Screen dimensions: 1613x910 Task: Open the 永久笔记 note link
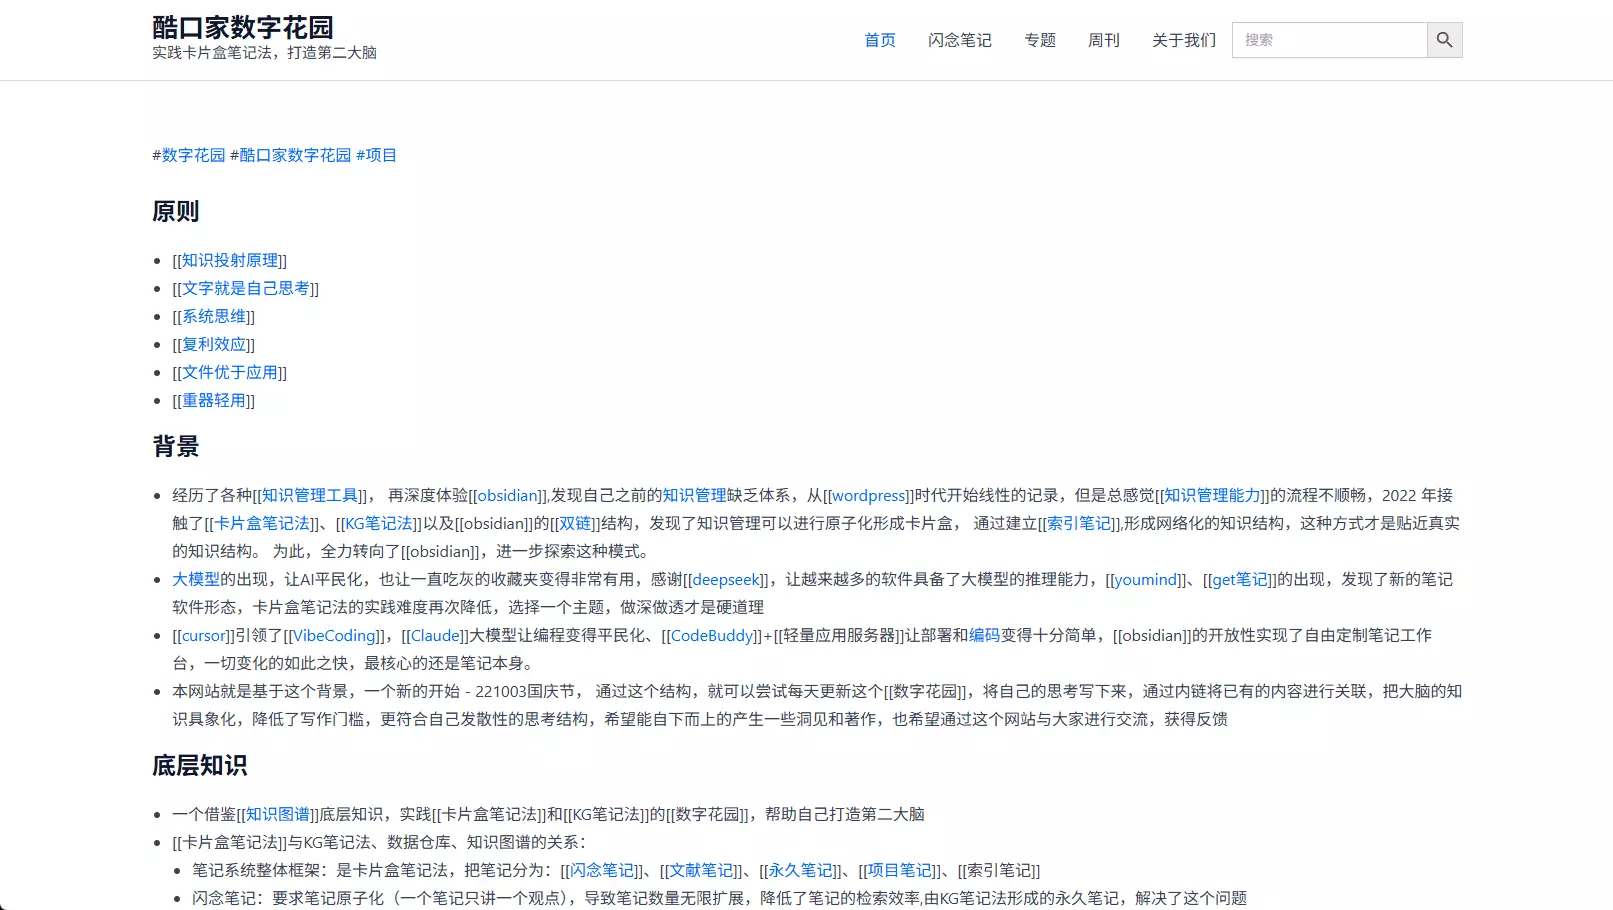pos(800,870)
